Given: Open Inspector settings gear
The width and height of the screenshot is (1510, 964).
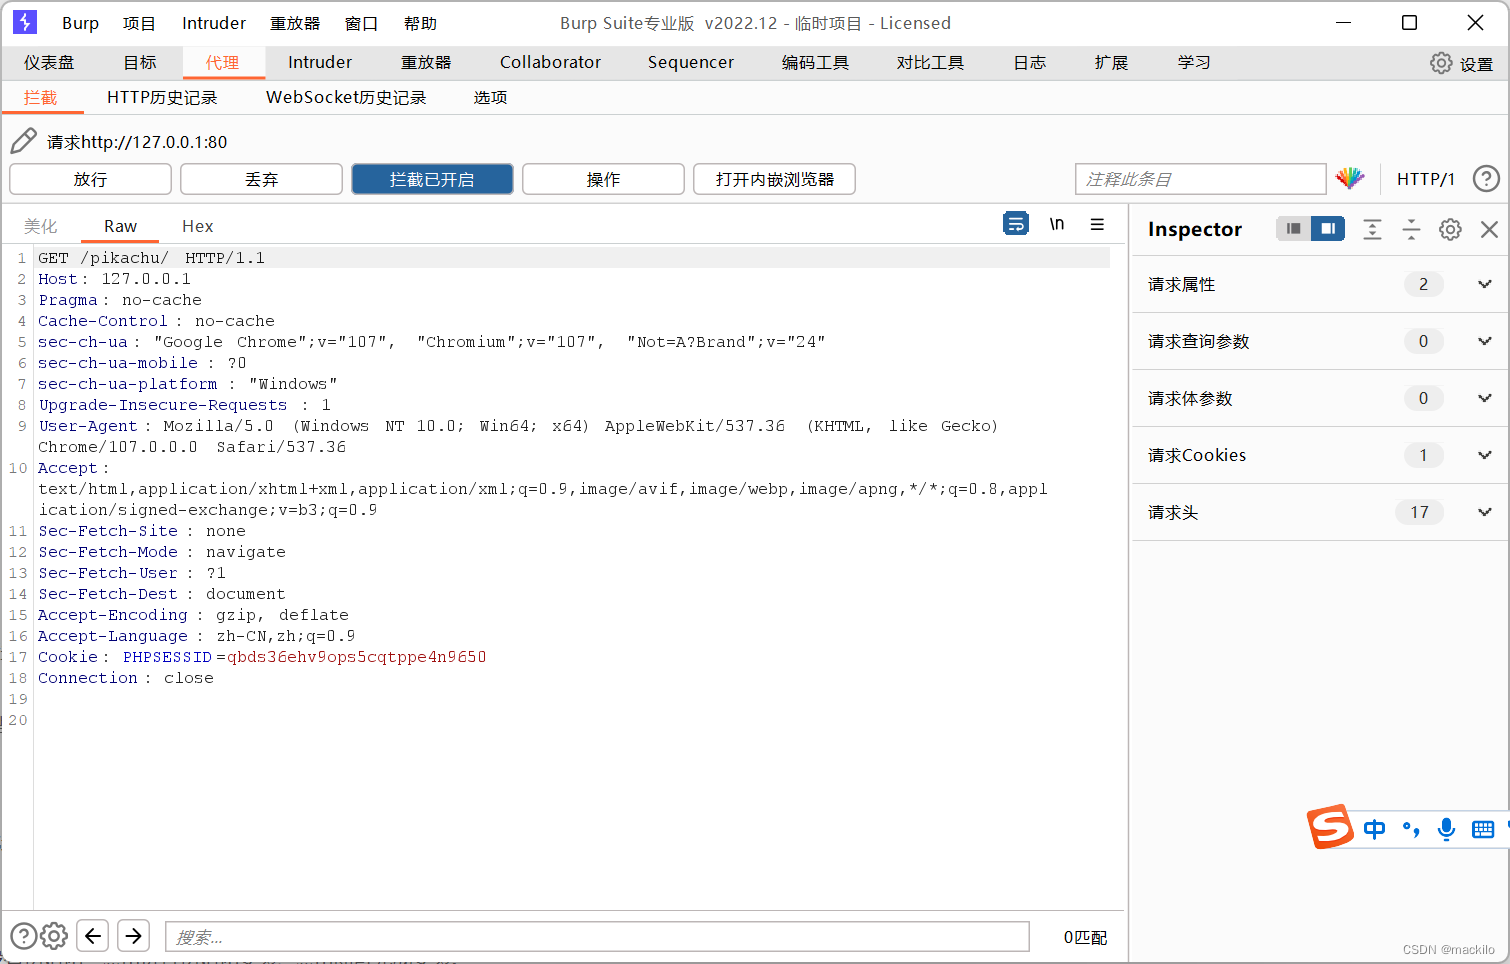Looking at the screenshot, I should click(1450, 229).
